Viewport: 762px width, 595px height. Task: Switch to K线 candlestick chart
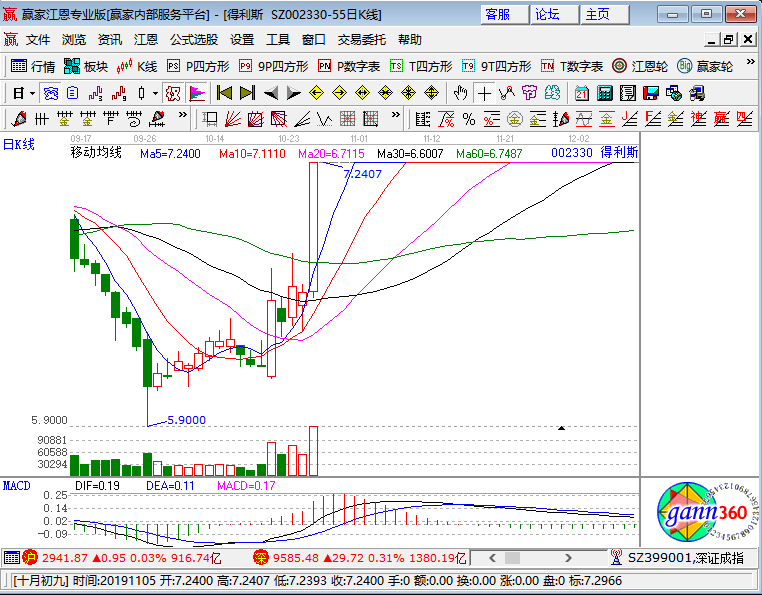coord(137,66)
